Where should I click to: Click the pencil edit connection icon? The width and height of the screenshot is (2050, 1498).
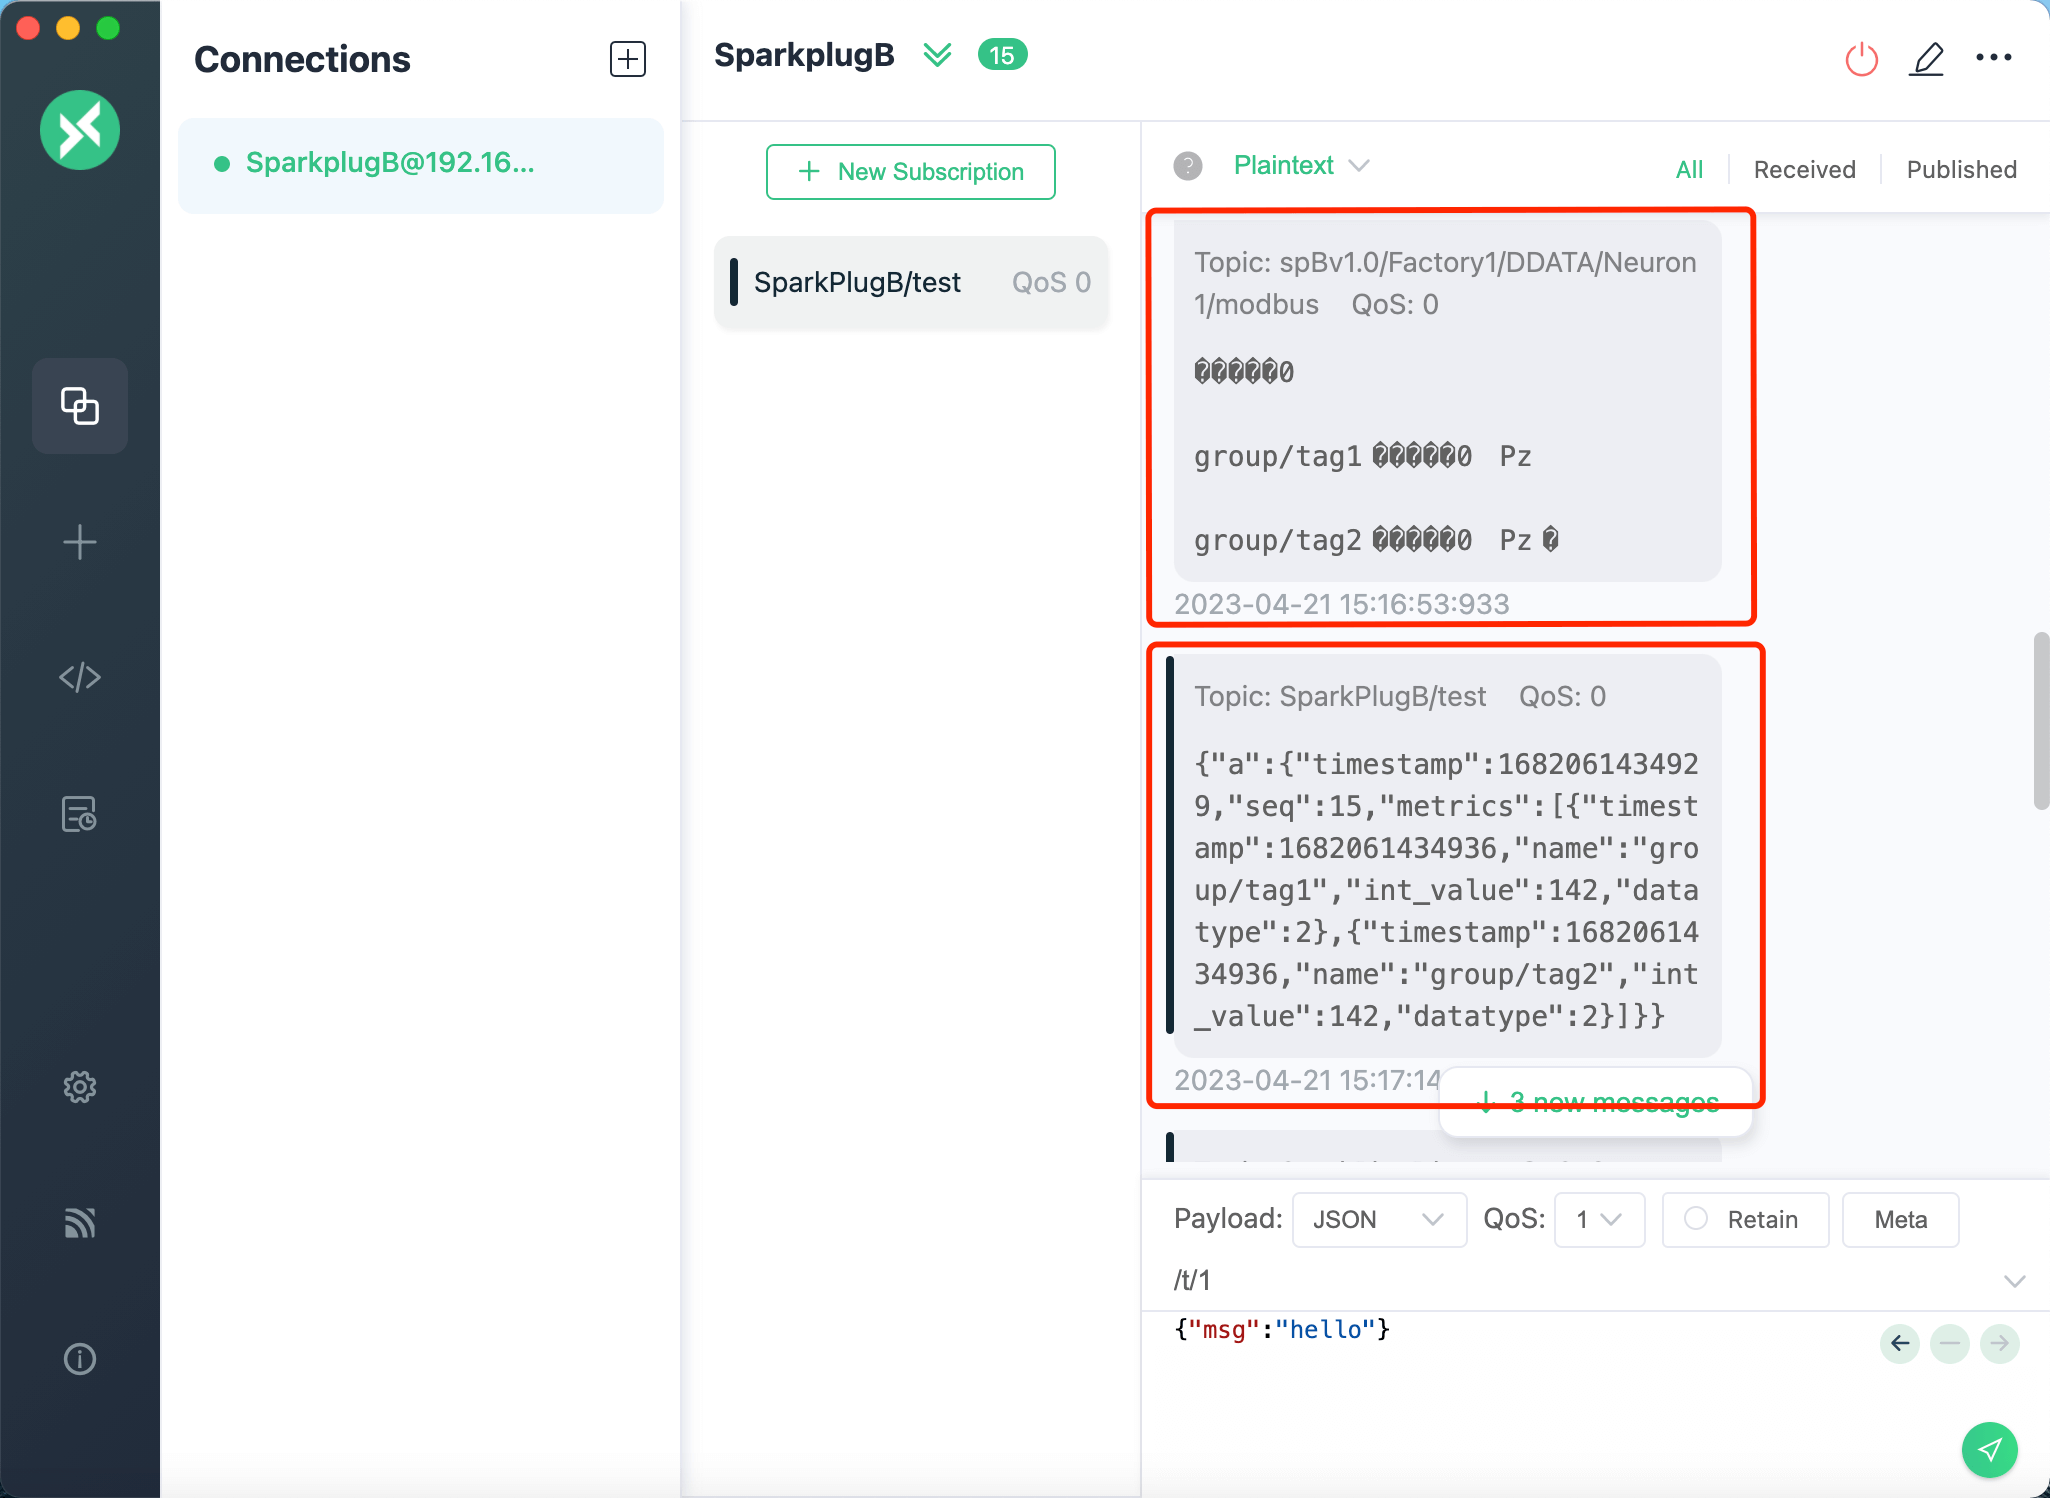pos(1927,59)
